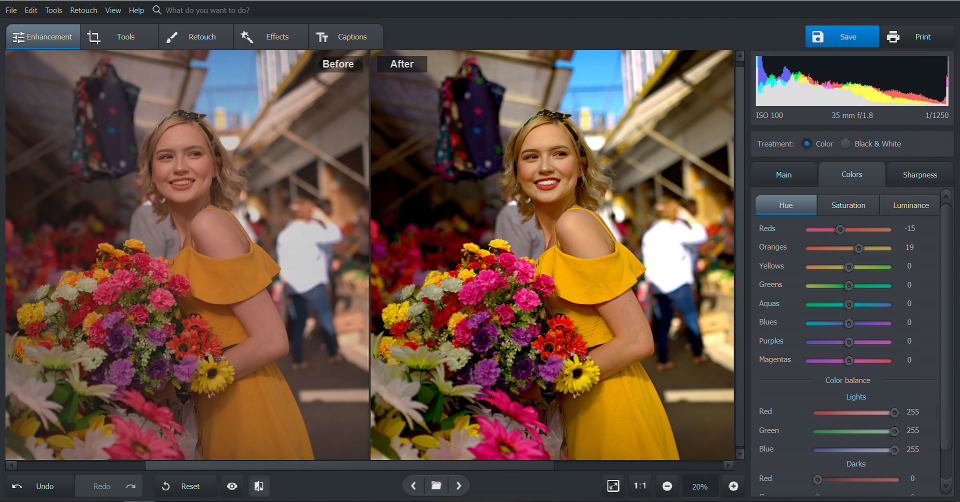The image size is (960, 502).
Task: Switch to the Sharpness tab
Action: click(x=919, y=174)
